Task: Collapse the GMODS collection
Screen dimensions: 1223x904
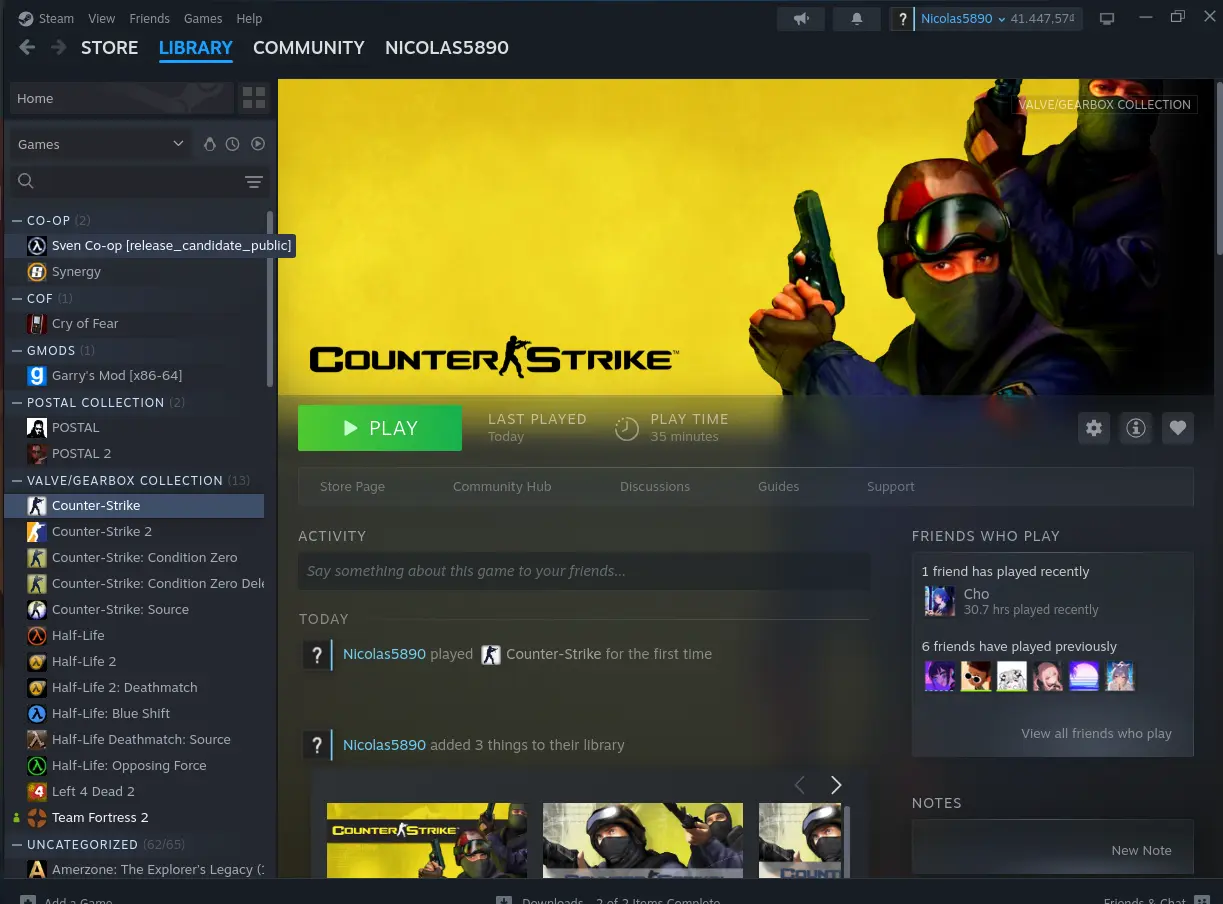Action: click(16, 350)
